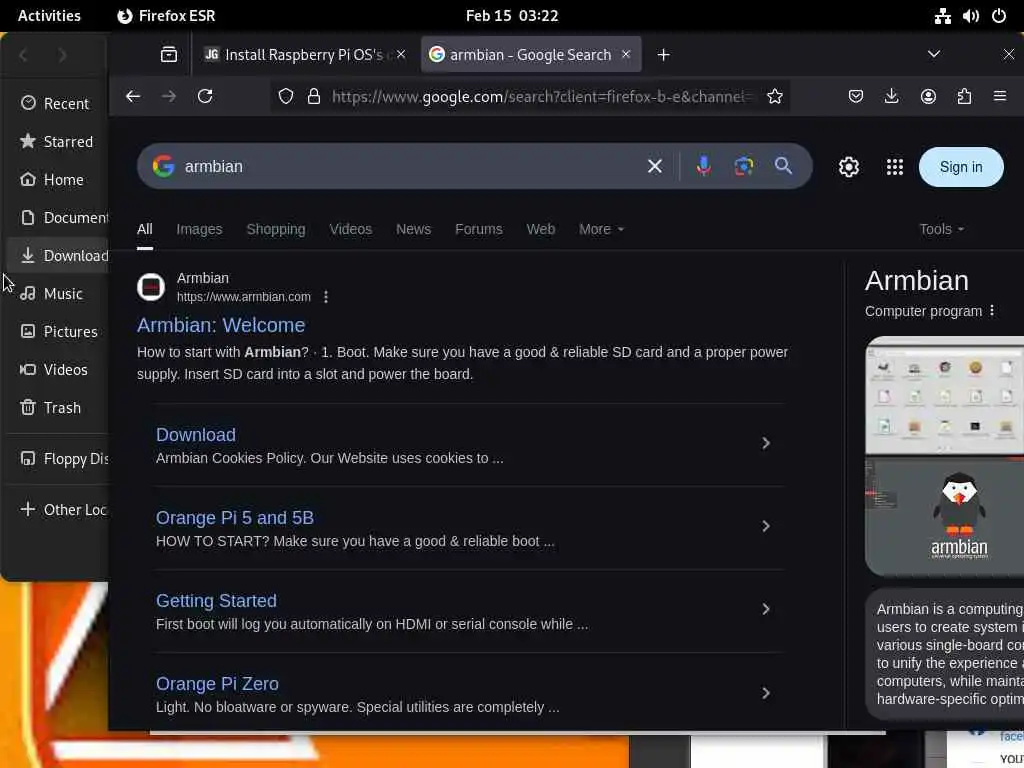Open options for Armbian result

click(326, 297)
